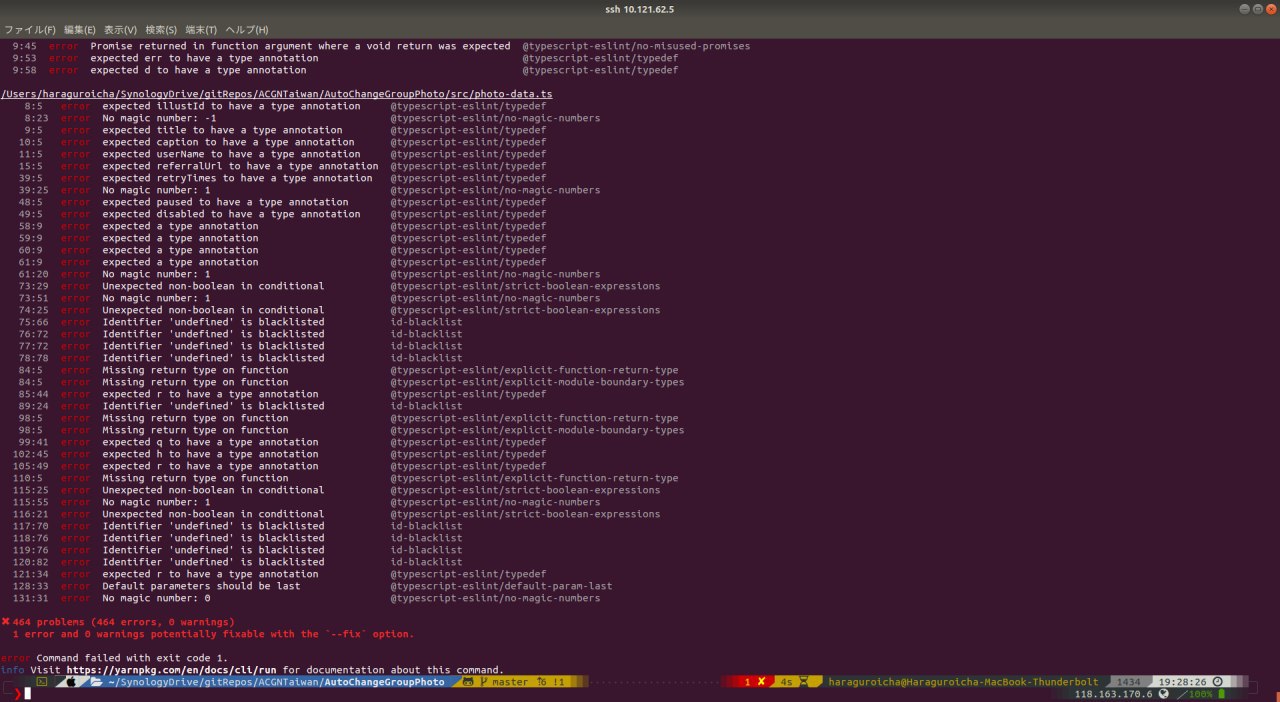Open the 検索(S) menu
Image resolution: width=1280 pixels, height=702 pixels.
(161, 30)
